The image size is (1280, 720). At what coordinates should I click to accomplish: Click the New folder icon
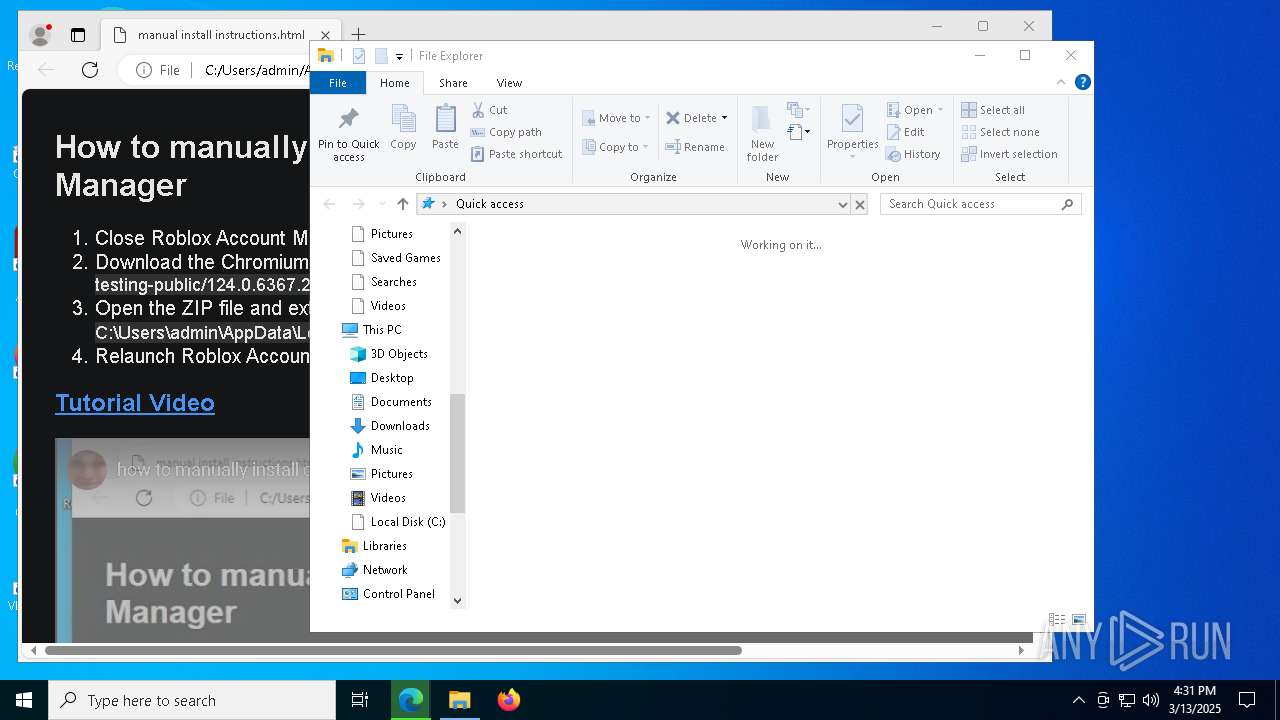762,121
